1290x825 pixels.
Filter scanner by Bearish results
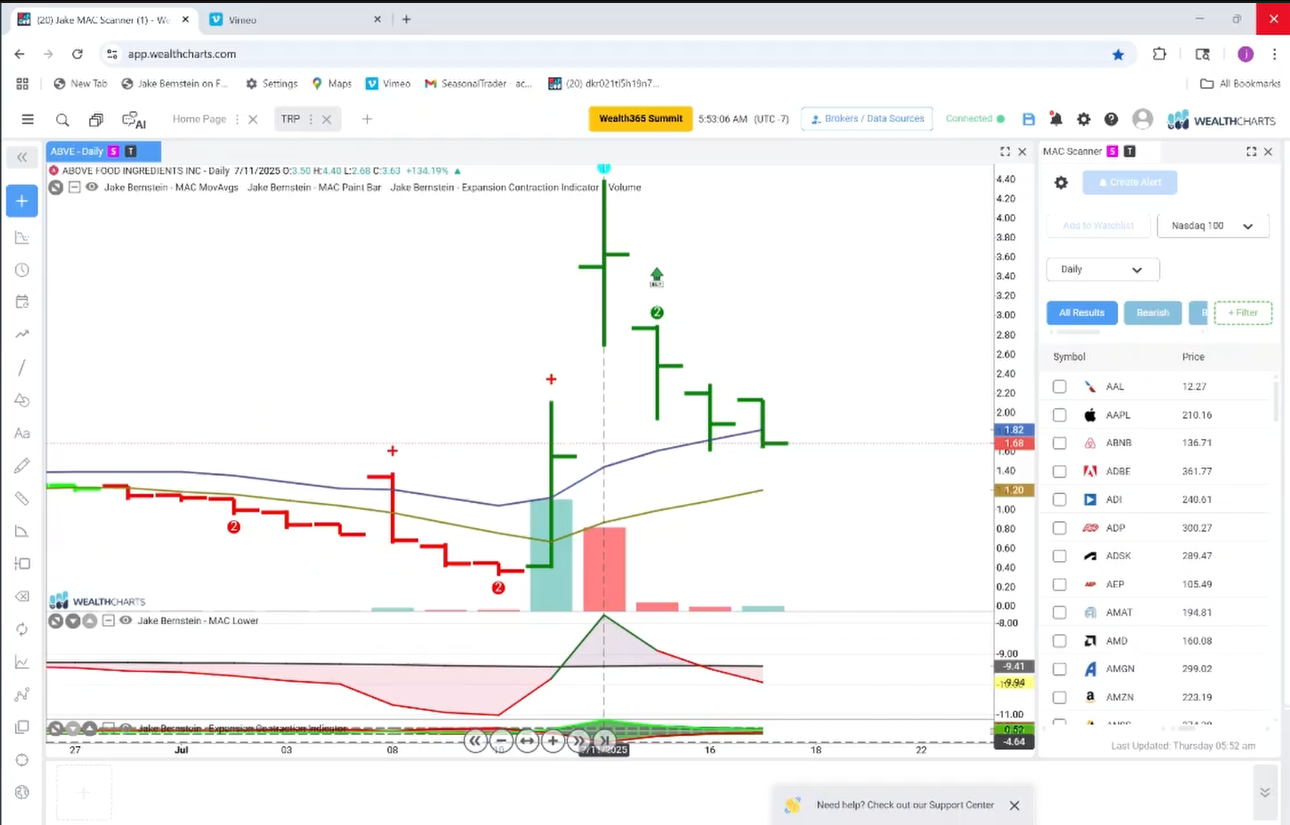click(1152, 313)
